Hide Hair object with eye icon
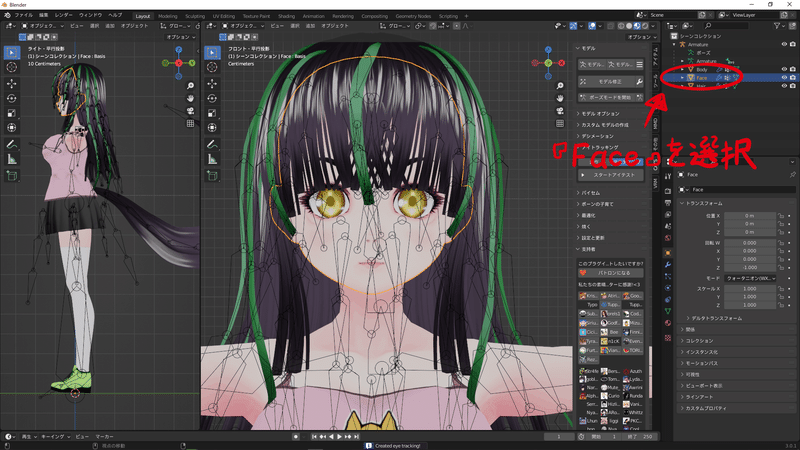This screenshot has width=800, height=450. tap(784, 86)
